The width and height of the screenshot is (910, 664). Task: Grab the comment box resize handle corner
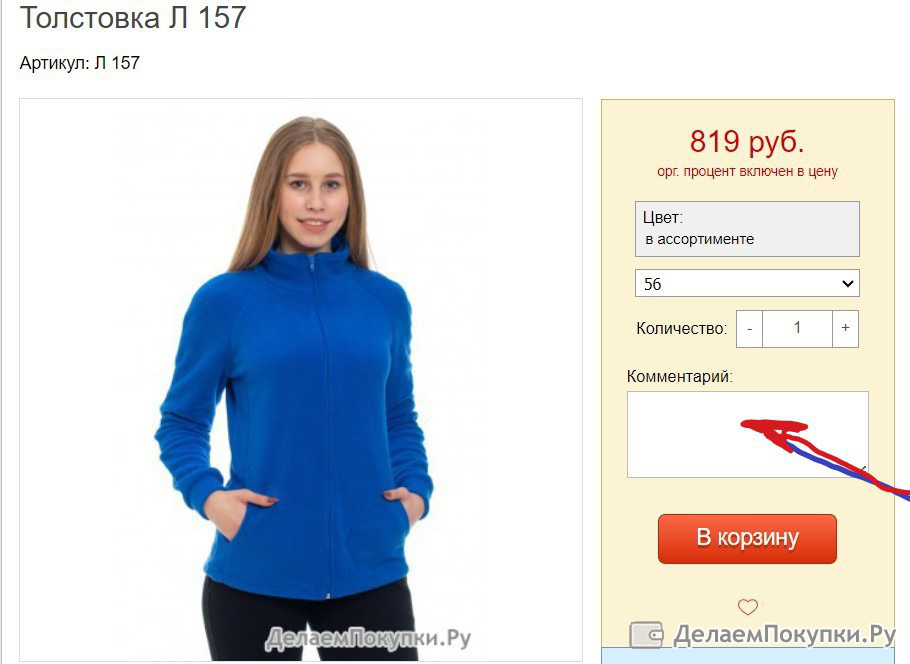tap(863, 472)
